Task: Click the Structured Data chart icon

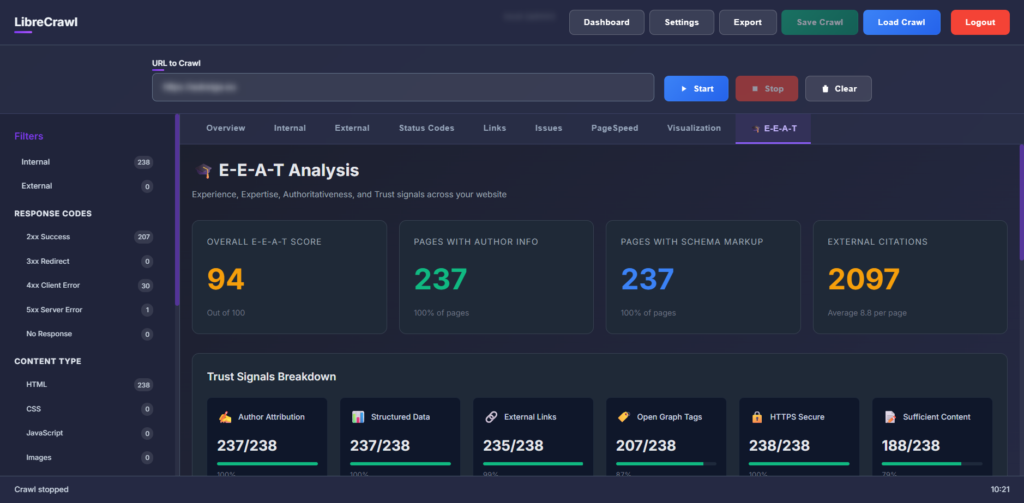Action: click(358, 417)
